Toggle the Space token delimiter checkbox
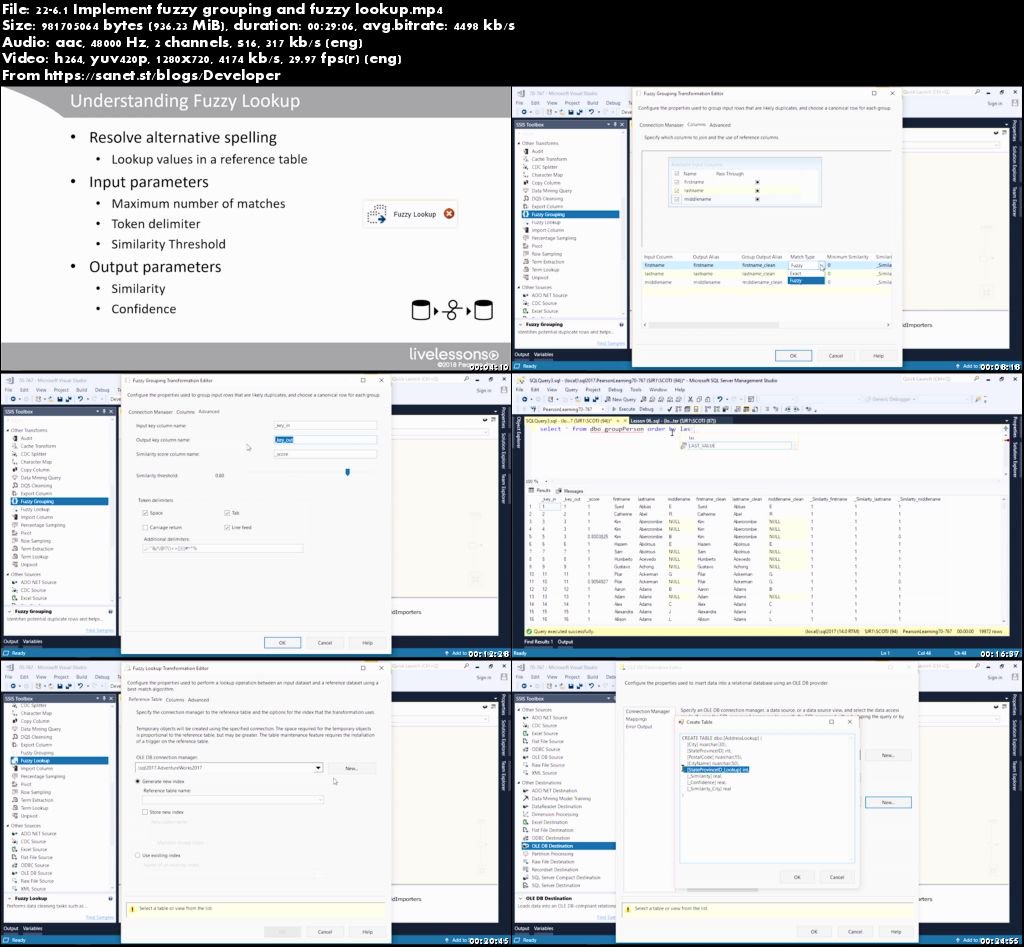Viewport: 1024px width, 947px height. point(145,513)
